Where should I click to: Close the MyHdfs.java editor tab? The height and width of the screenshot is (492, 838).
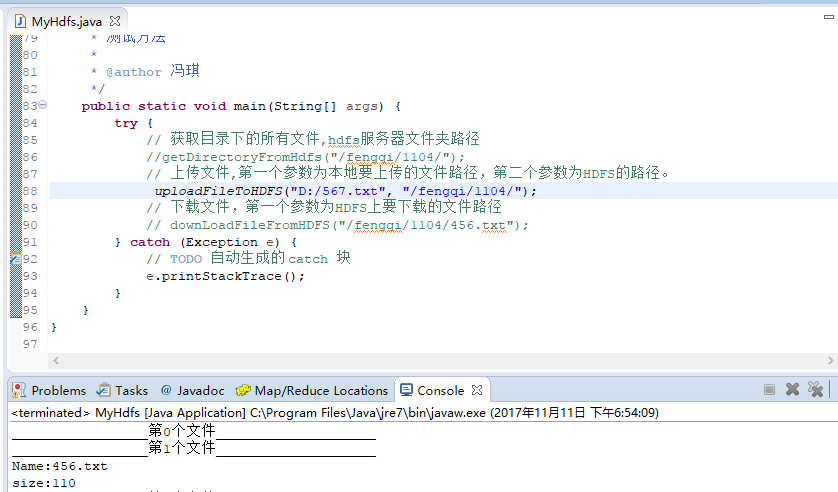tap(115, 21)
